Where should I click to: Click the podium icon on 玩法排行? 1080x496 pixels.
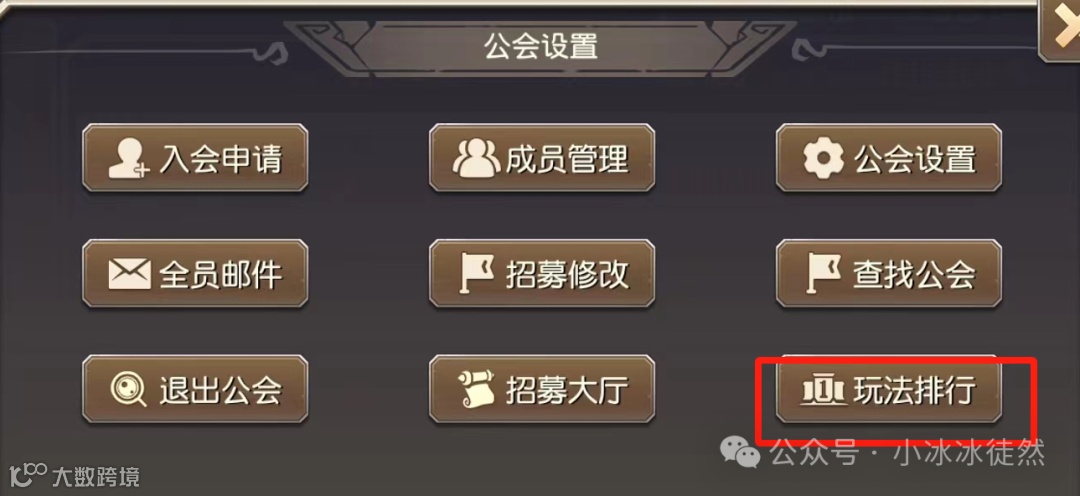(x=823, y=391)
